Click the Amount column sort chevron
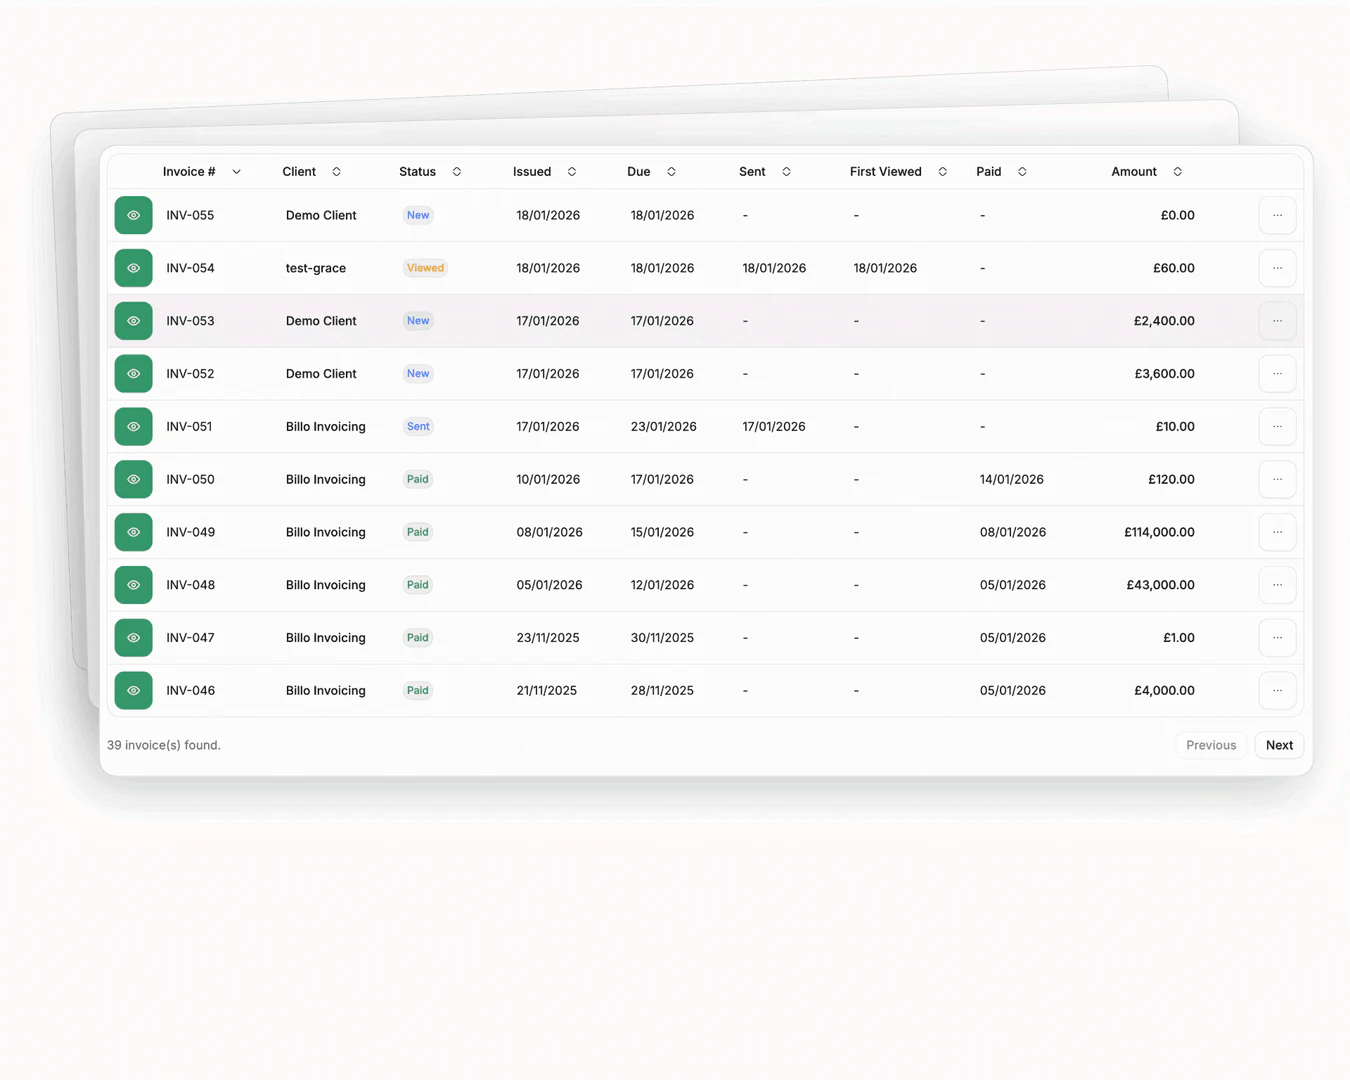The height and width of the screenshot is (1080, 1350). click(x=1178, y=171)
